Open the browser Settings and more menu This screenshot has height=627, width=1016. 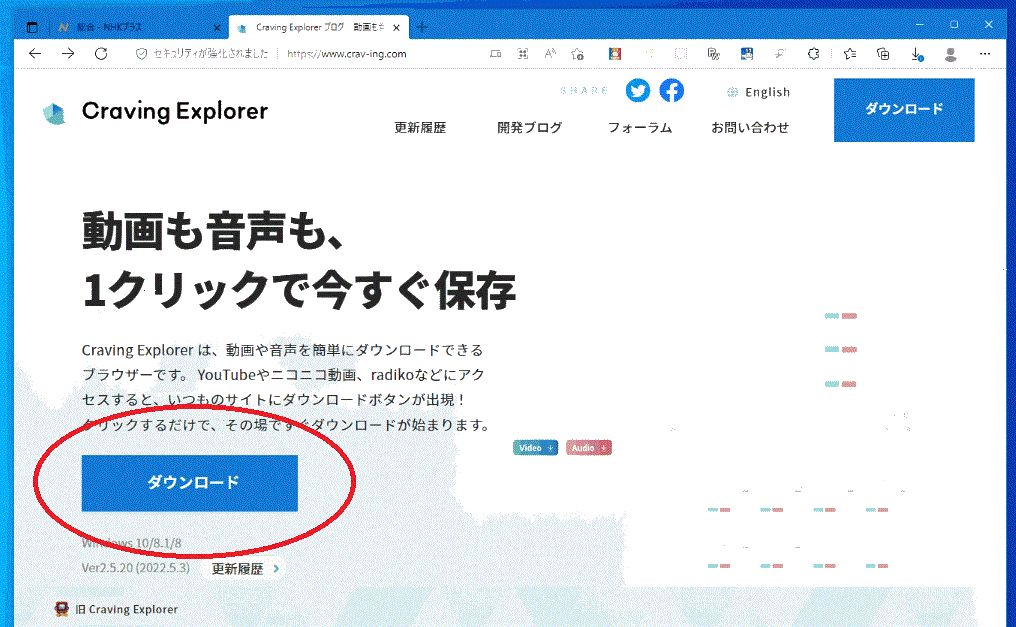click(x=985, y=54)
